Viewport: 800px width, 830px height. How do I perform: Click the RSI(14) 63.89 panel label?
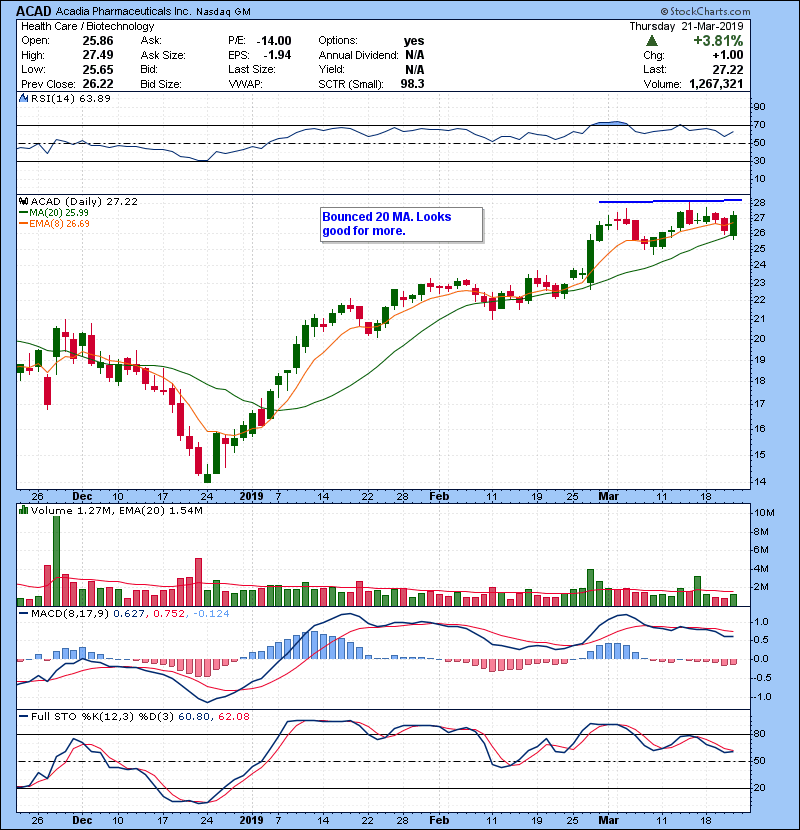tap(71, 98)
